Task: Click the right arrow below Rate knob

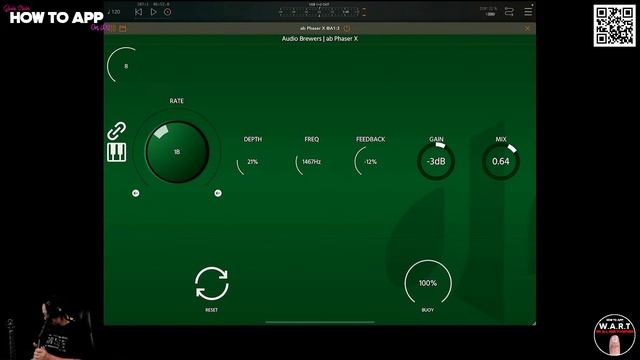Action: coord(218,193)
